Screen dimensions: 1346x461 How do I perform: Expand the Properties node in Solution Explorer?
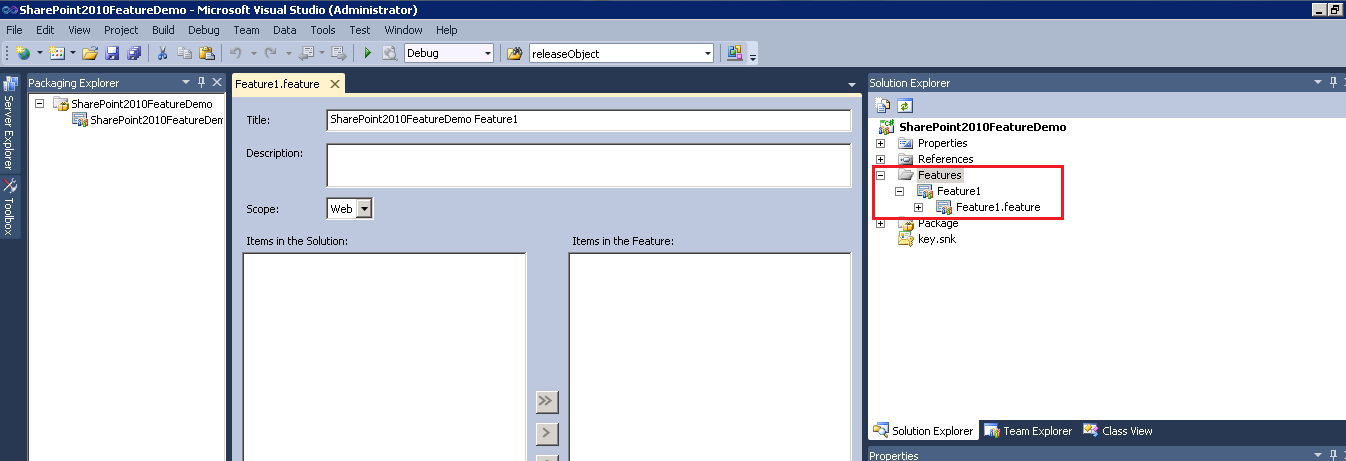880,143
